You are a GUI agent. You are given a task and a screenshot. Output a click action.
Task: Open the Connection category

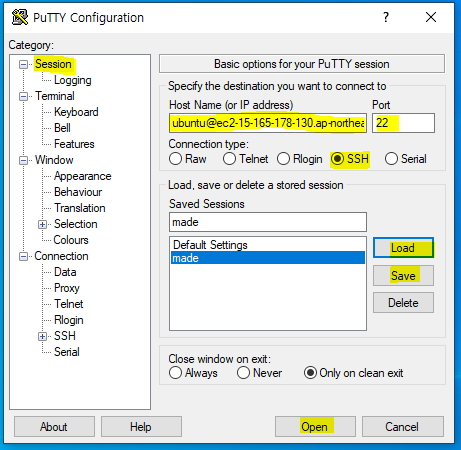coord(61,256)
